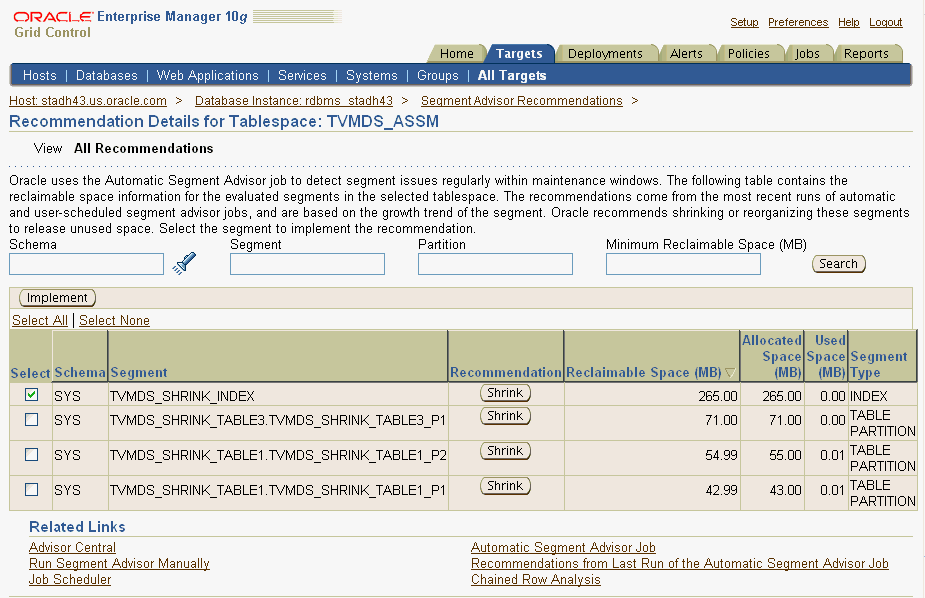This screenshot has width=925, height=598.
Task: Click the Search button
Action: point(838,264)
